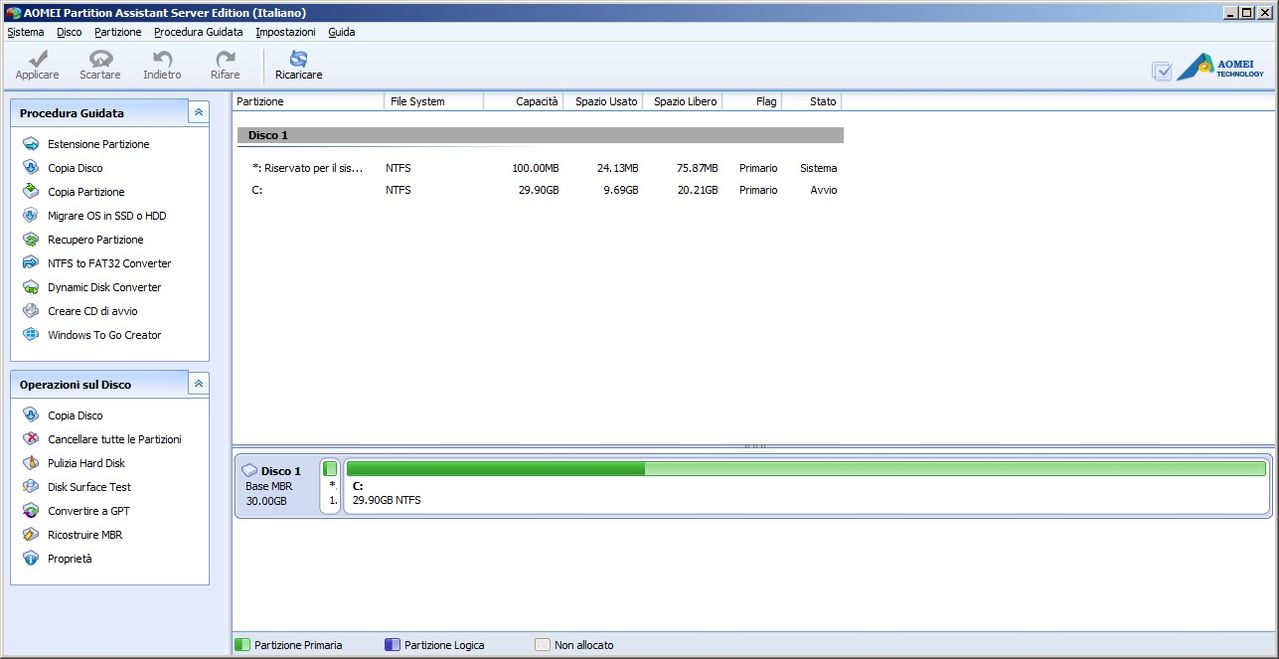This screenshot has width=1279, height=659.
Task: Open the Partizione menu
Action: [118, 32]
